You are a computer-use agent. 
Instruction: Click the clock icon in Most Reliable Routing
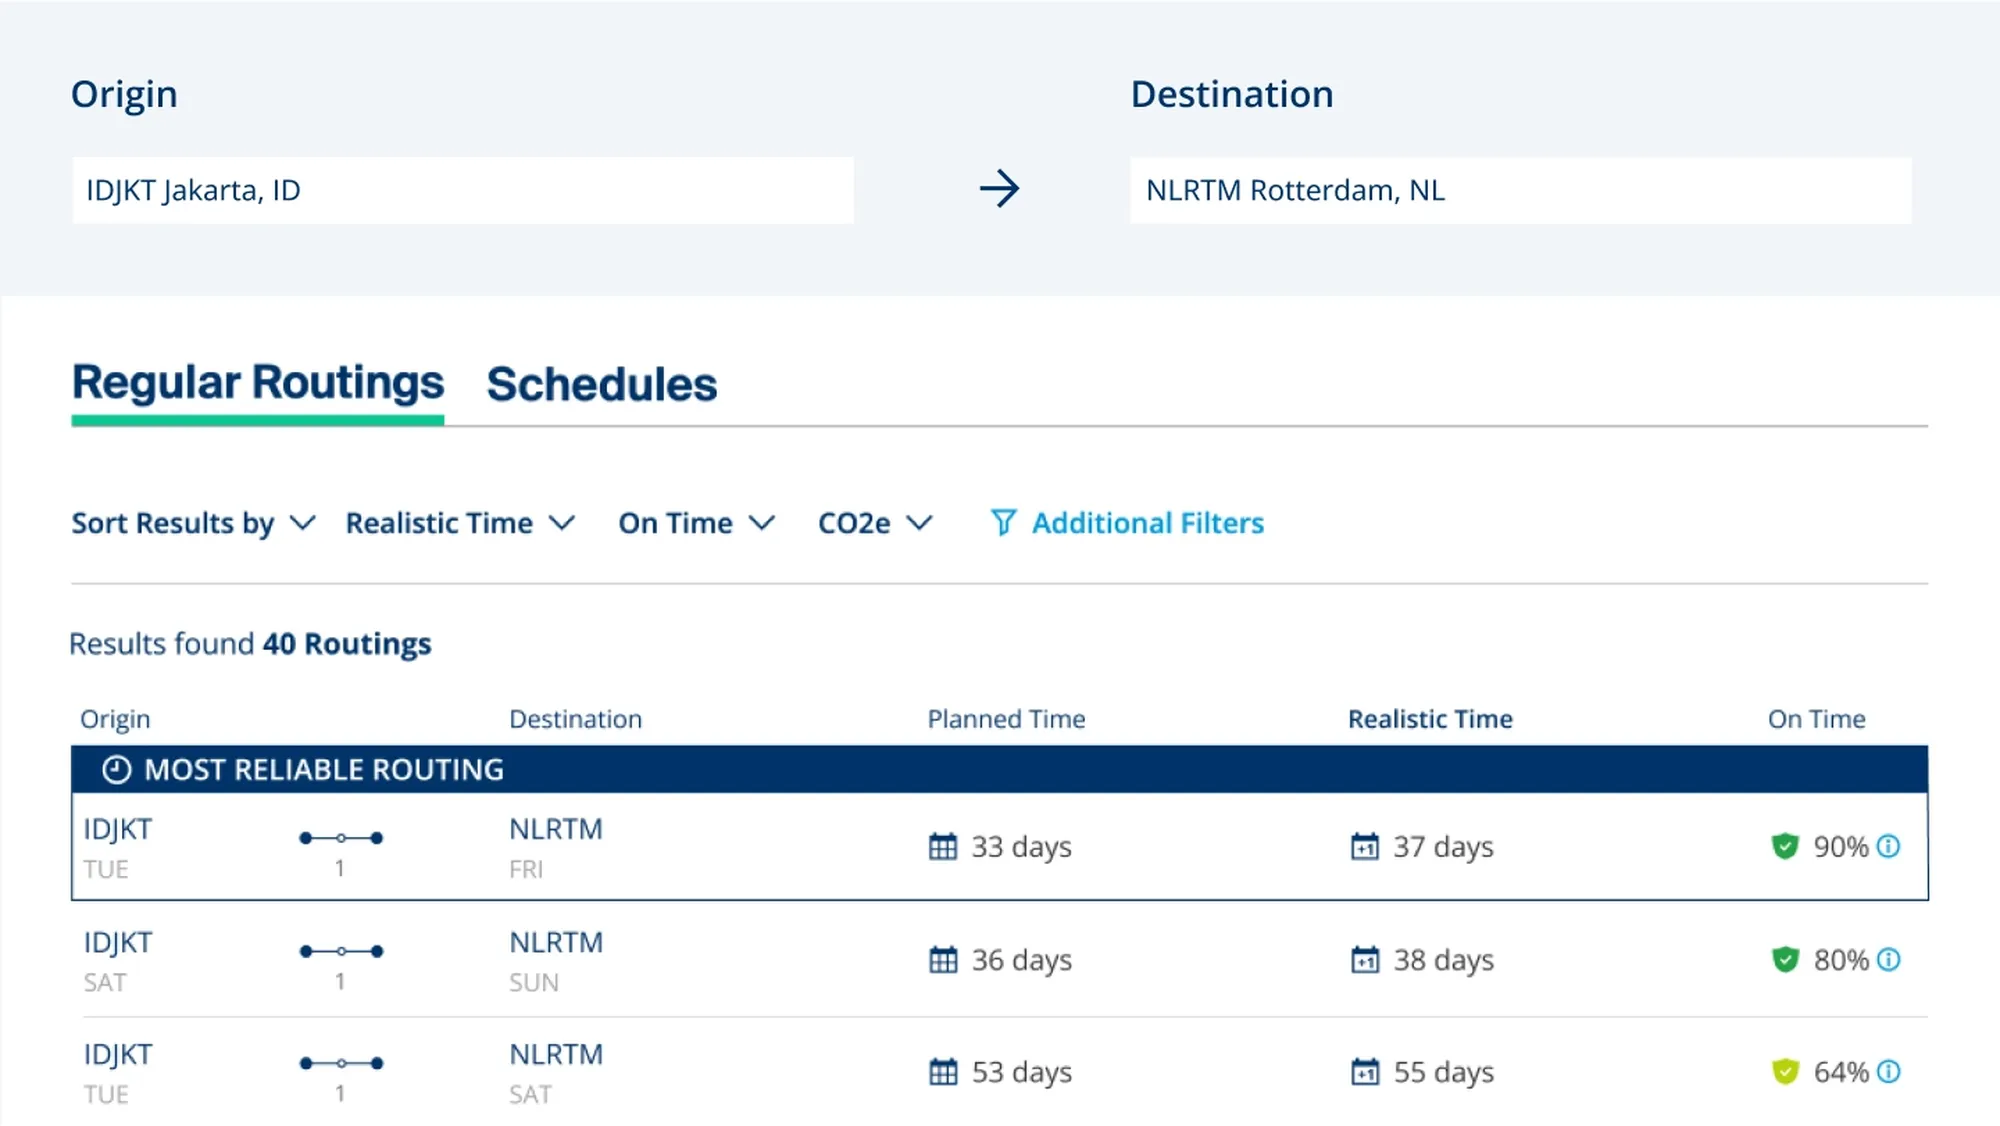point(117,769)
